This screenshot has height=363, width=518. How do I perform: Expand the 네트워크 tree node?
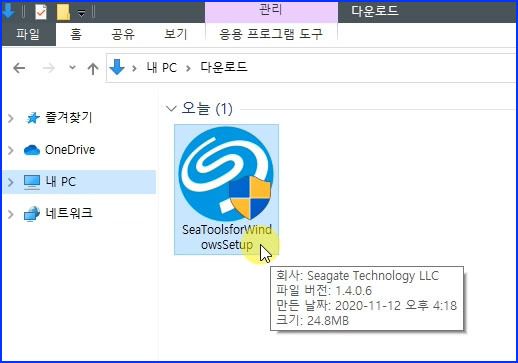coord(11,214)
